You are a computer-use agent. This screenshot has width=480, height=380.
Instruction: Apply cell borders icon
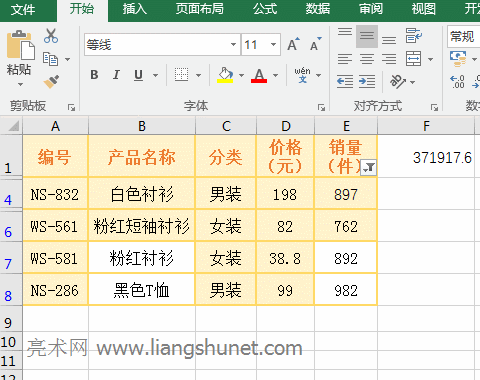pos(181,75)
